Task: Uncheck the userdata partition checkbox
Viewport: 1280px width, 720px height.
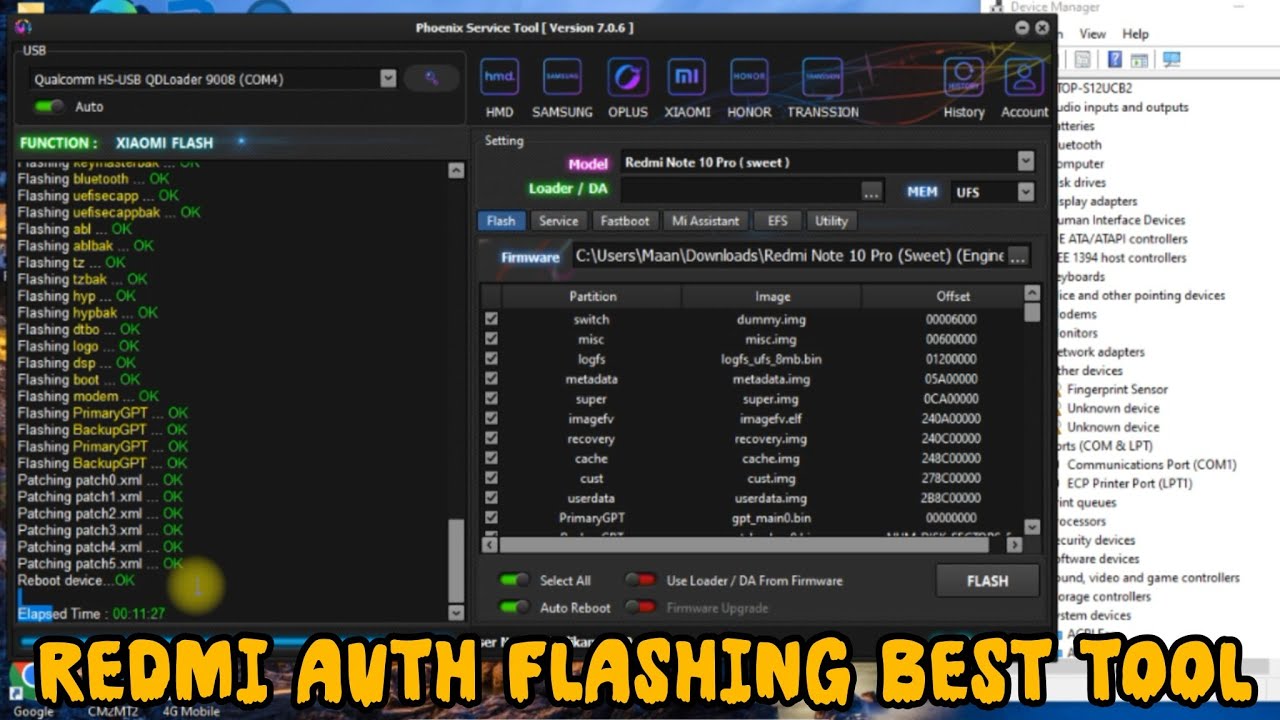Action: pos(491,497)
